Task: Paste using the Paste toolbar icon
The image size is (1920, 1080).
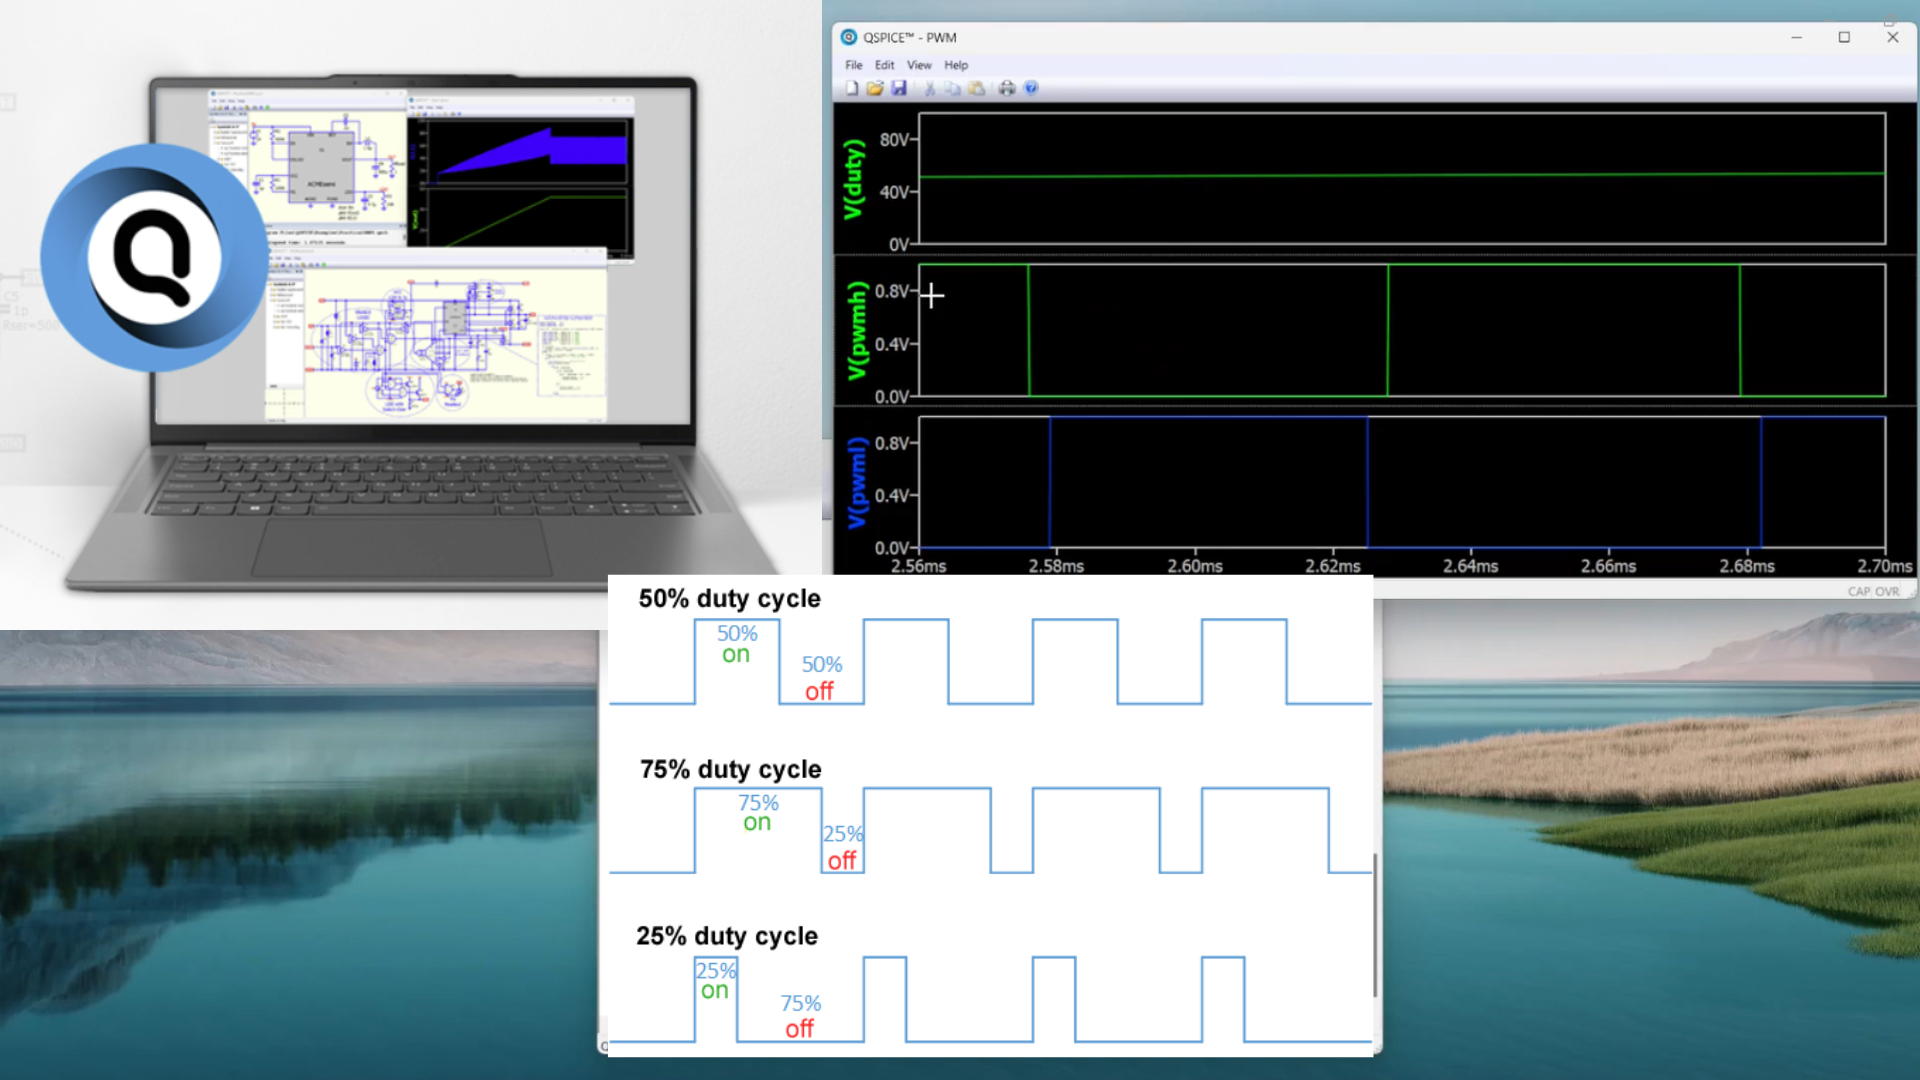Action: [x=977, y=89]
